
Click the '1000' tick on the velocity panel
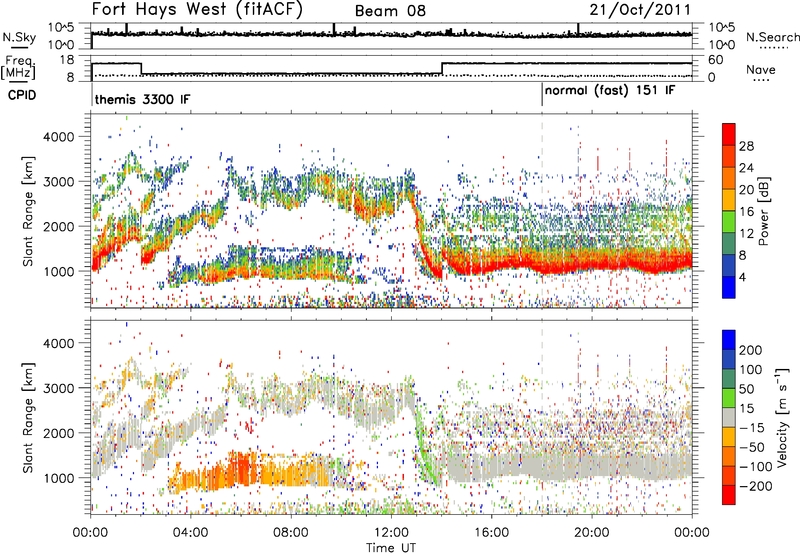point(58,478)
